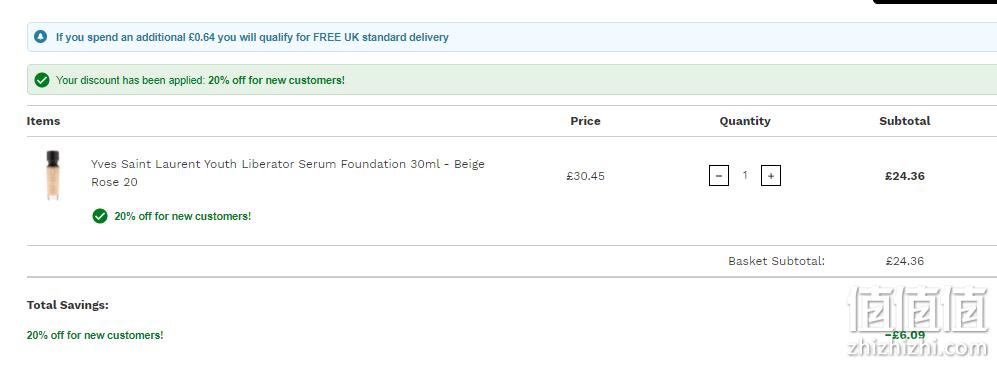Image resolution: width=997 pixels, height=365 pixels.
Task: Click the Quantity column header
Action: pos(745,121)
